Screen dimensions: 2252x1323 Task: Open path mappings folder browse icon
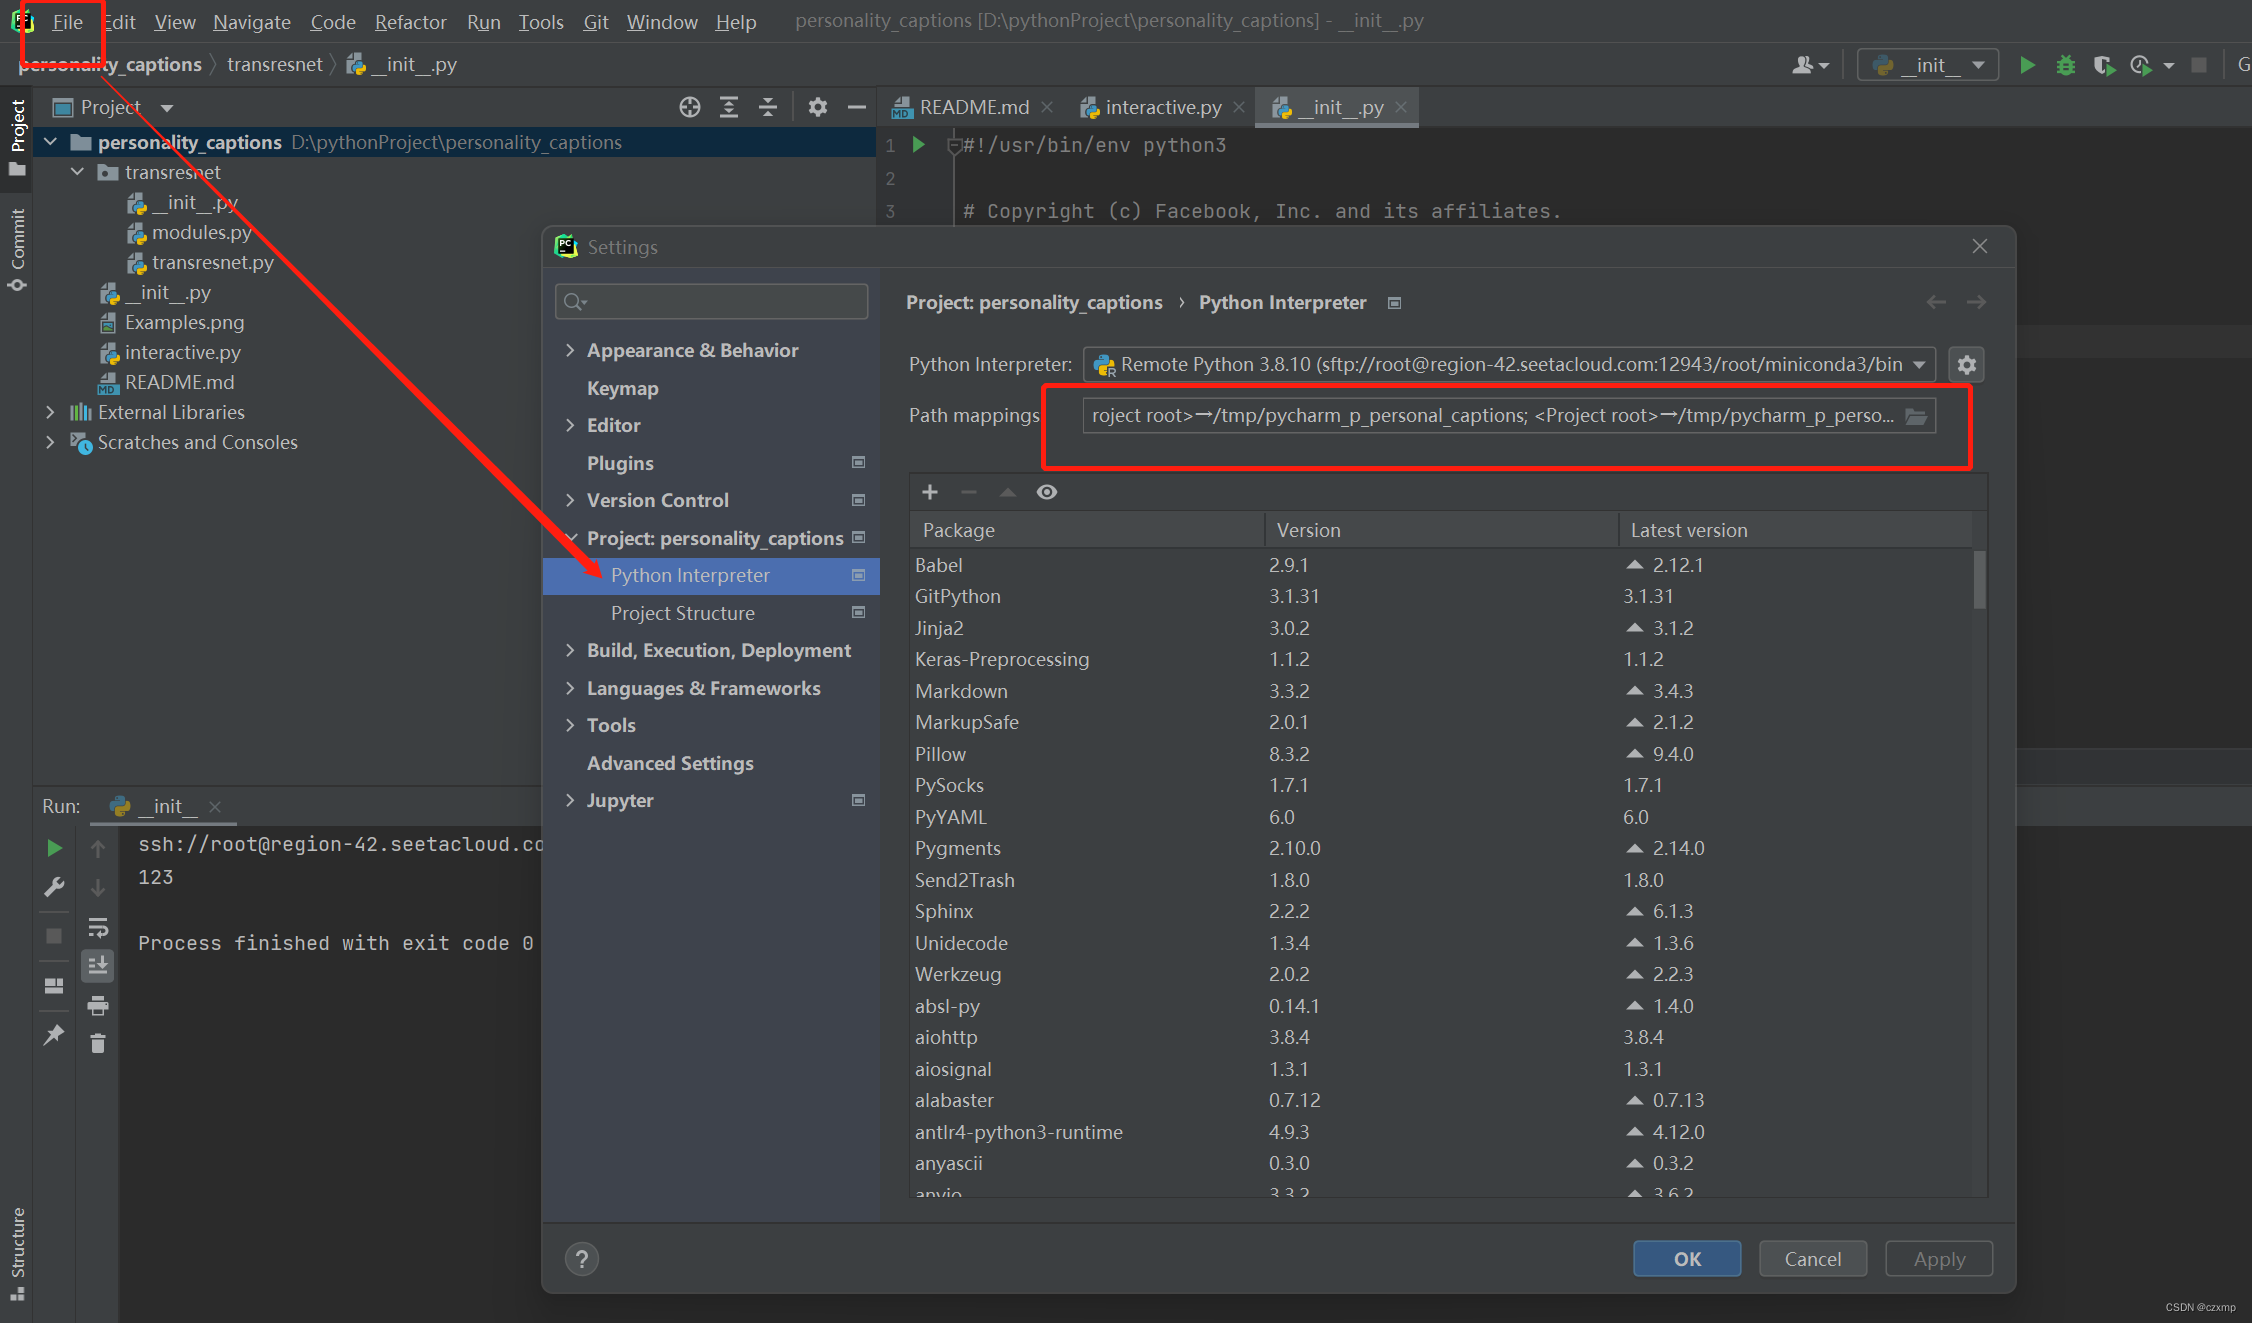coord(1916,416)
